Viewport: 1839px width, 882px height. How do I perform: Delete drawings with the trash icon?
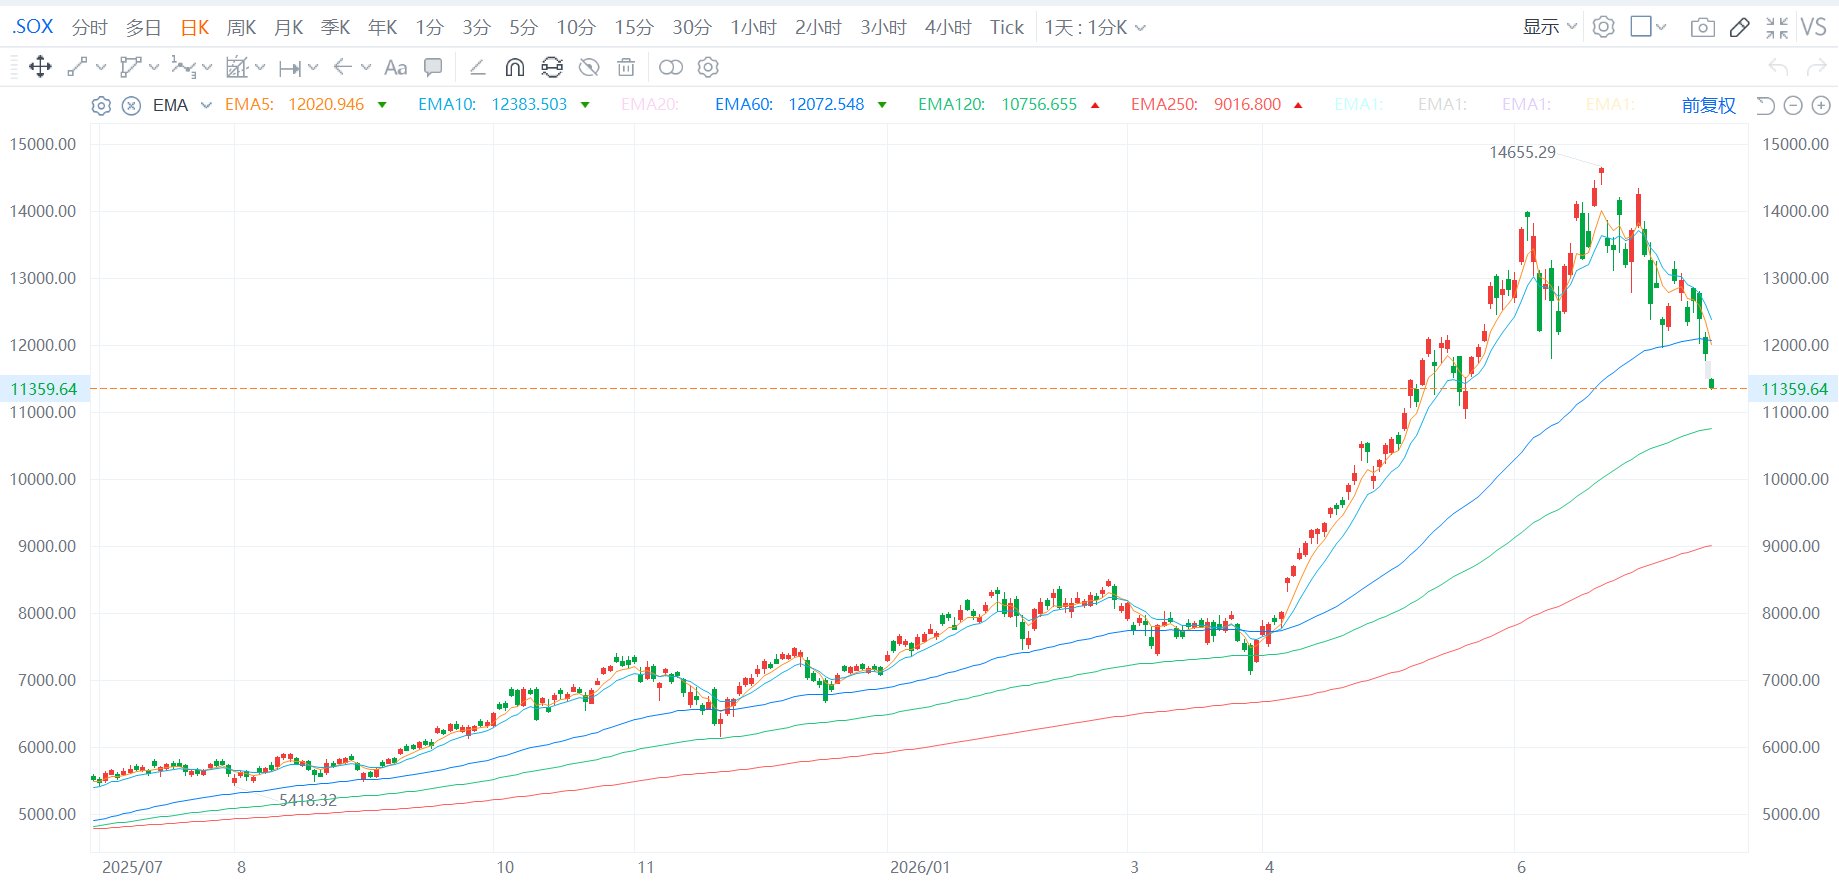click(x=626, y=67)
